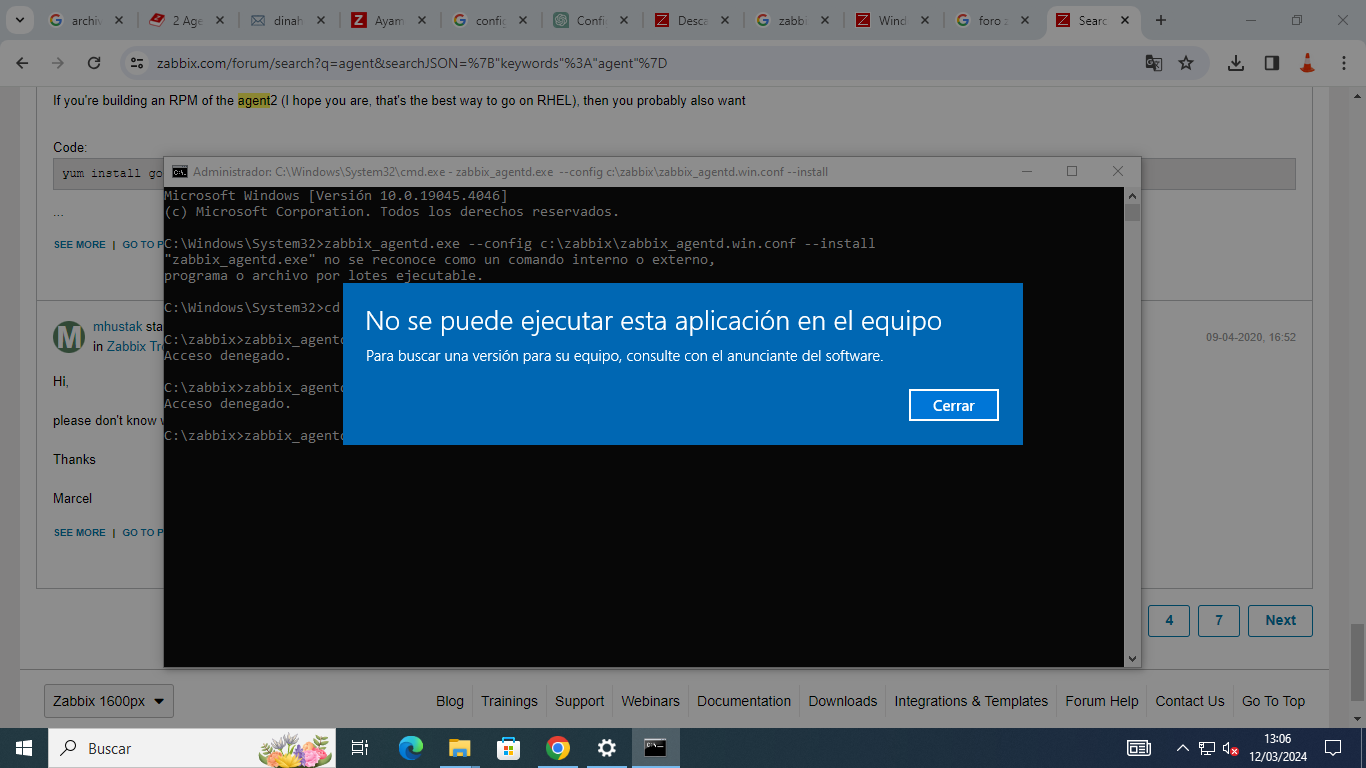Open Task View in the taskbar
Image resolution: width=1366 pixels, height=768 pixels.
click(x=360, y=748)
